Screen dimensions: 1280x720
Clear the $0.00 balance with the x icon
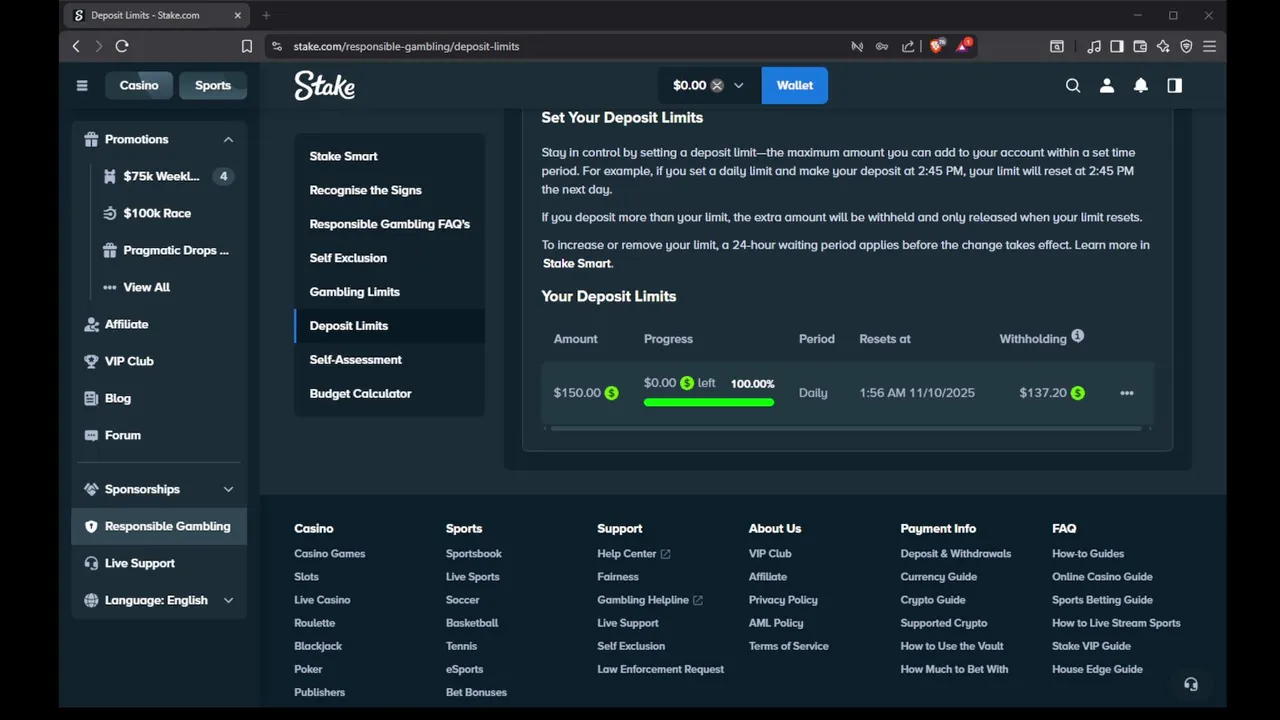click(x=717, y=86)
